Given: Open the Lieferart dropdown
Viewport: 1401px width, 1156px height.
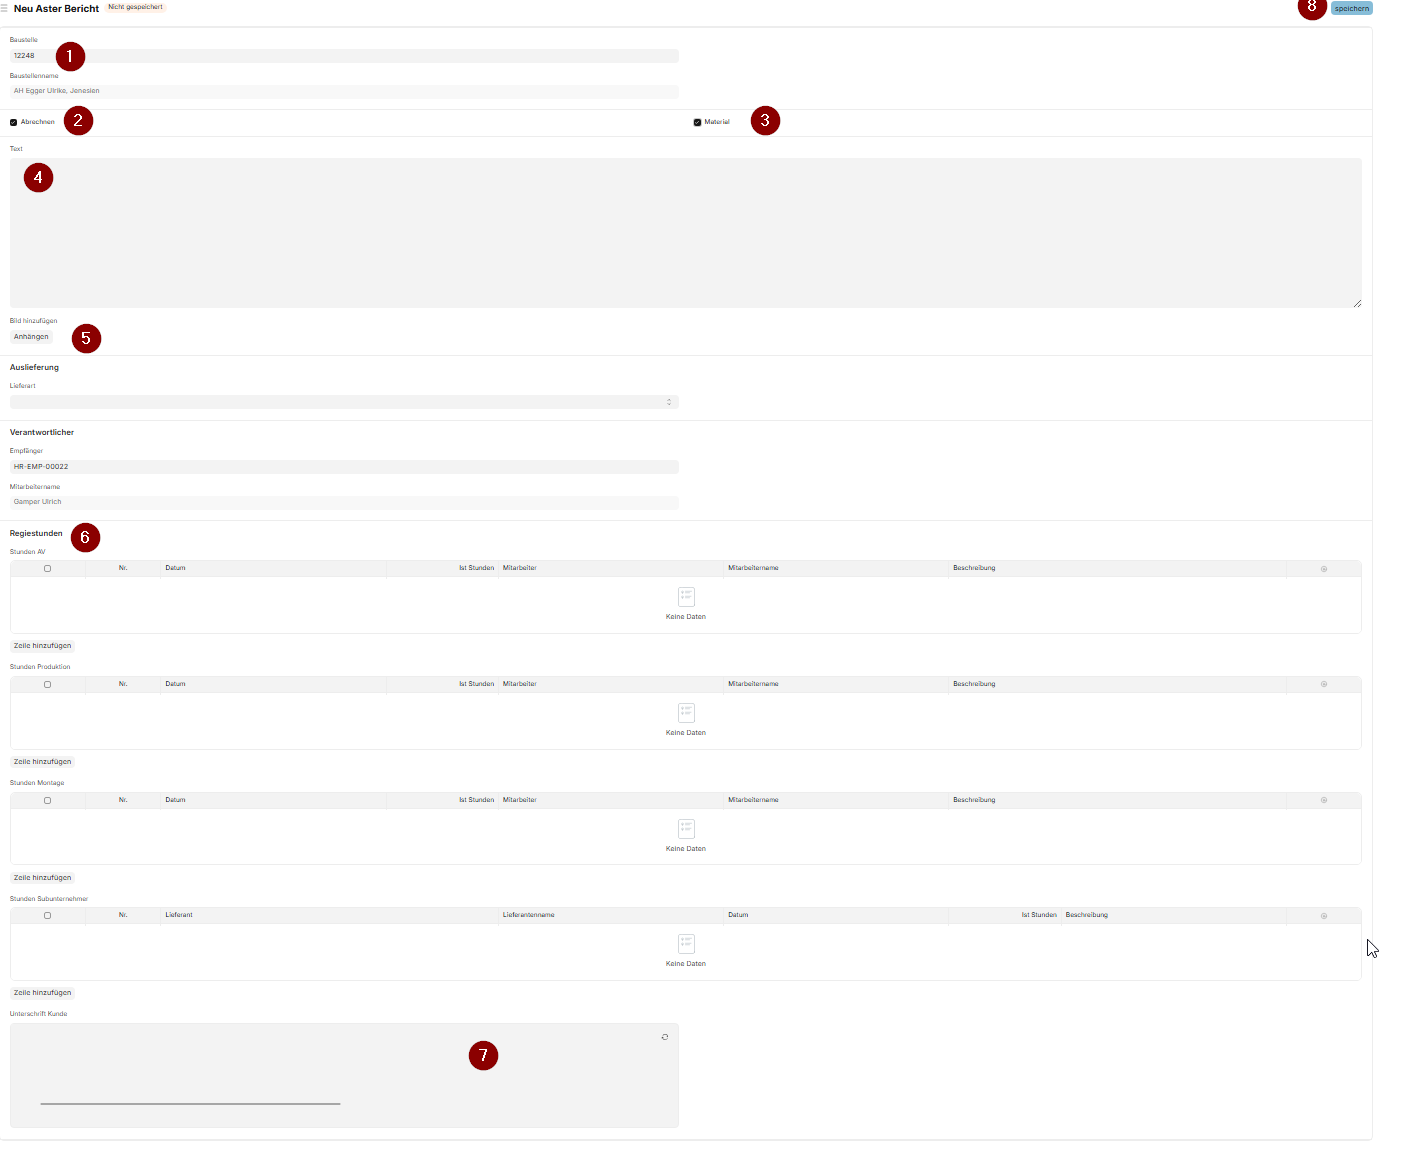Looking at the screenshot, I should click(344, 402).
